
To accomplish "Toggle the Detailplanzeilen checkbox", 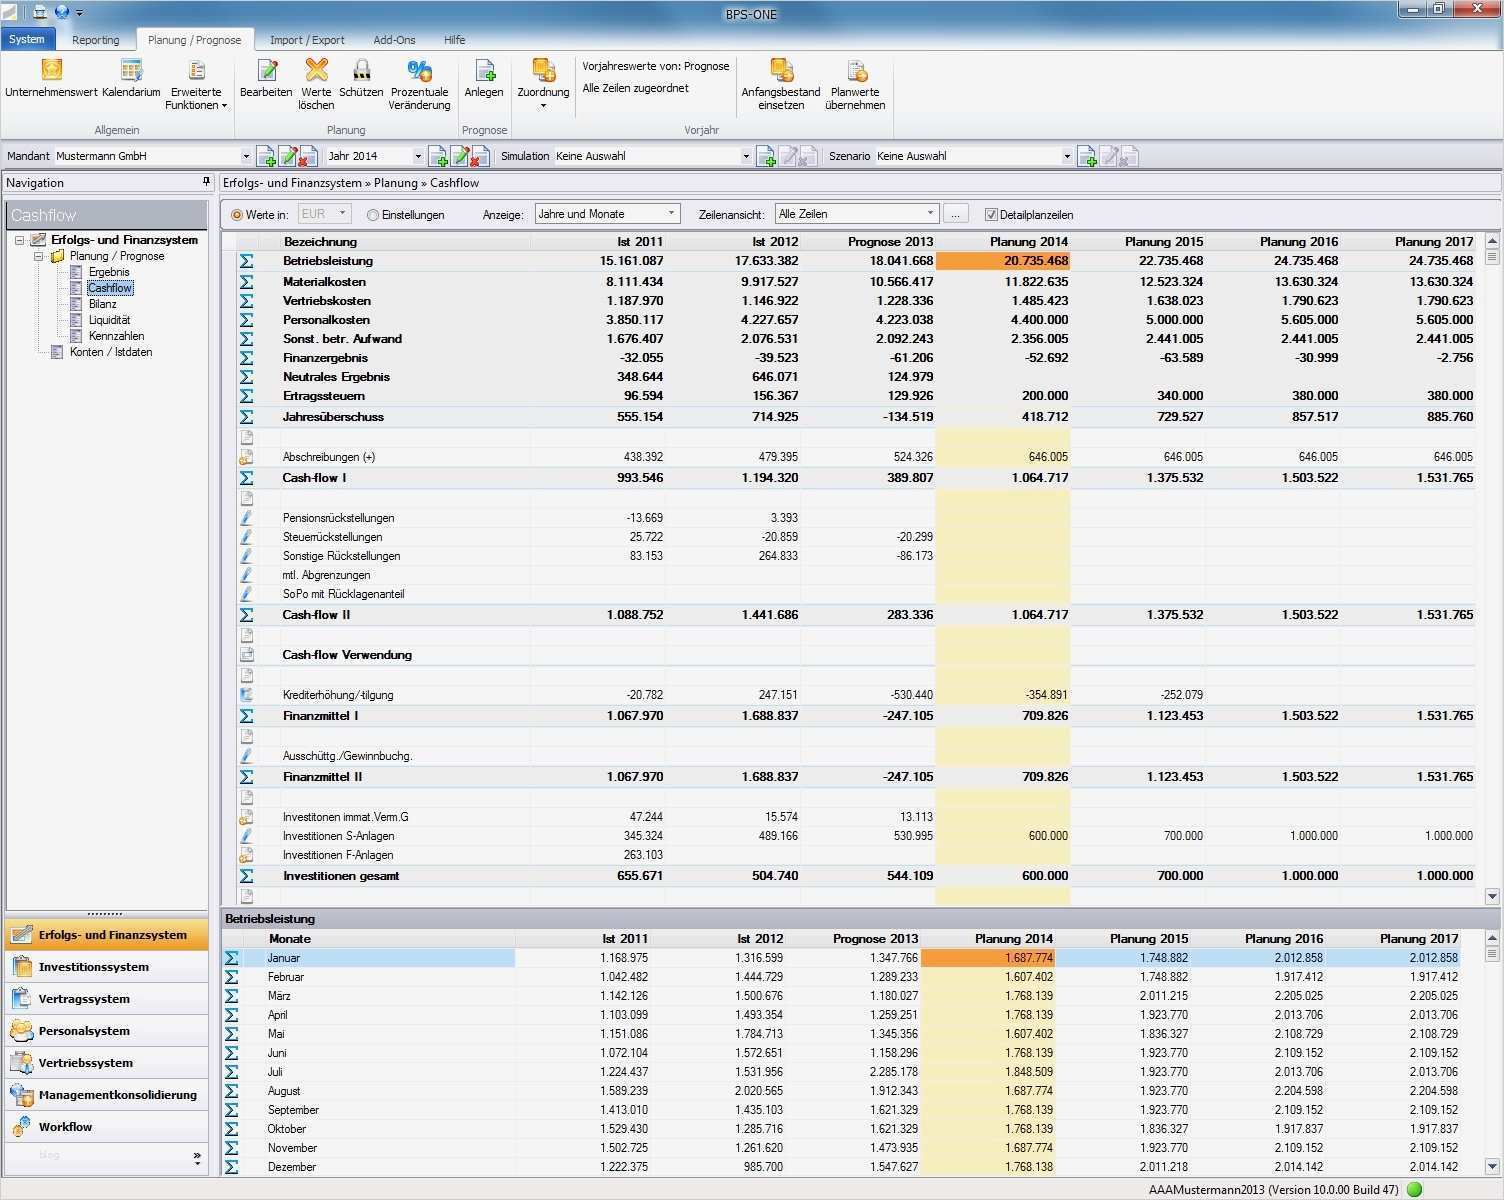I will [x=991, y=215].
